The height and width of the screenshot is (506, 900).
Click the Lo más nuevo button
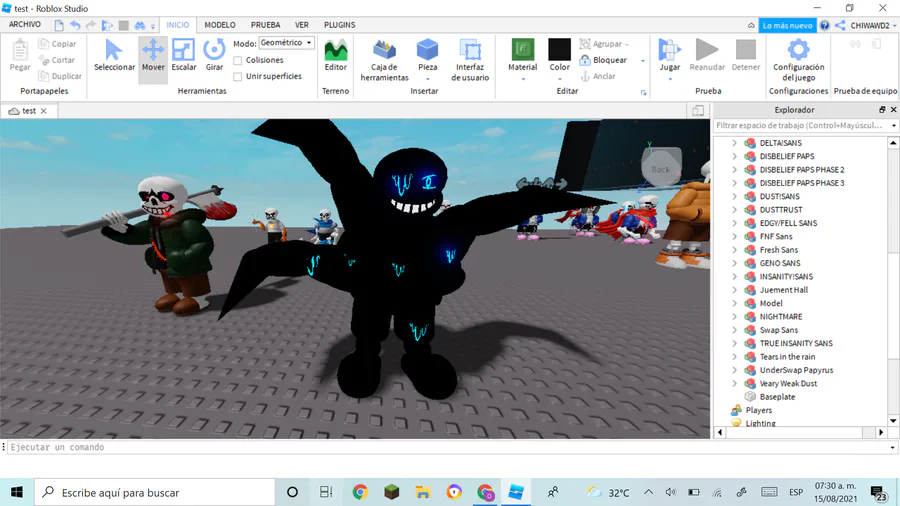pyautogui.click(x=787, y=25)
